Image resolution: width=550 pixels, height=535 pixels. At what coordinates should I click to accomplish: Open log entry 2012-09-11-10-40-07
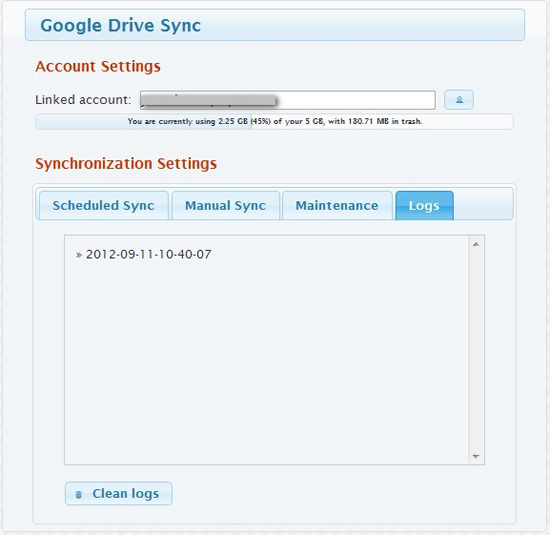(x=148, y=254)
